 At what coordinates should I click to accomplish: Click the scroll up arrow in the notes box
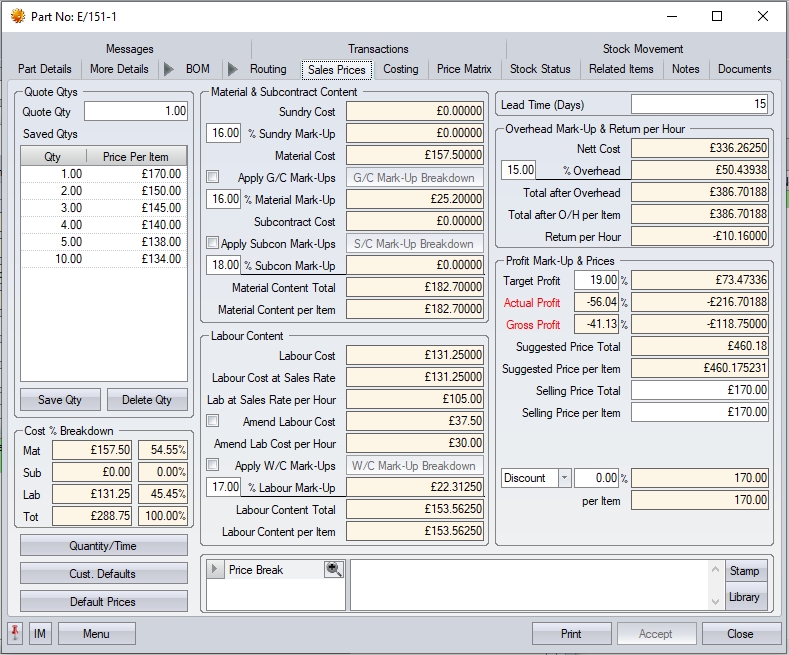(714, 568)
